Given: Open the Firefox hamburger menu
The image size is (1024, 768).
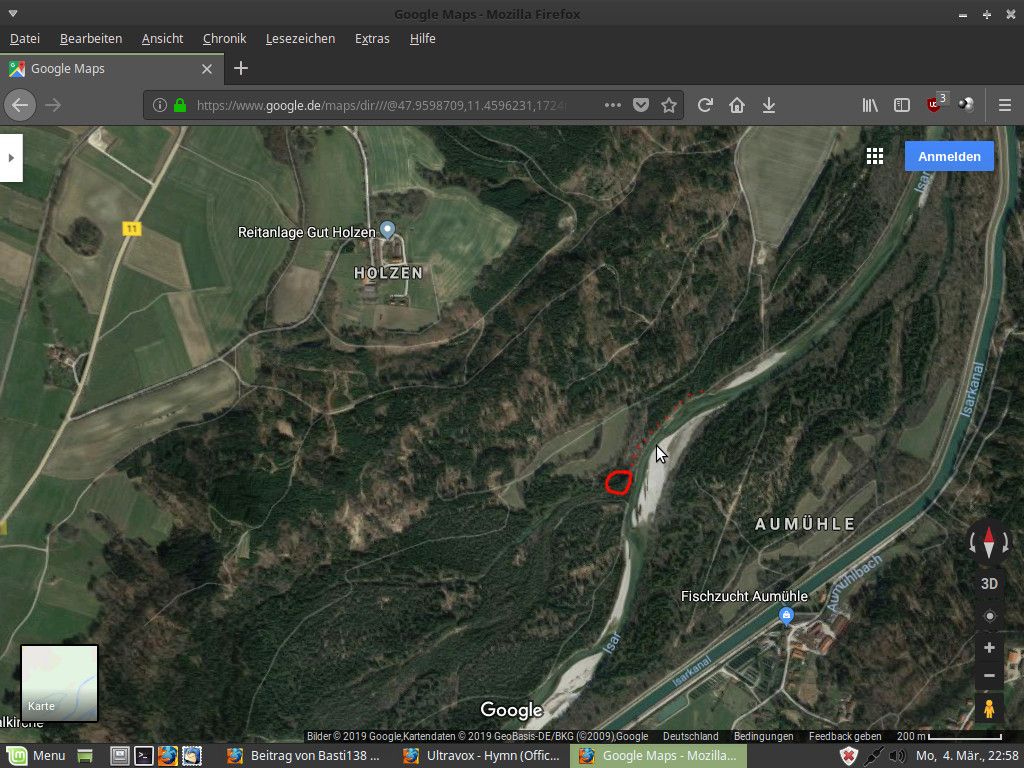Looking at the screenshot, I should (1005, 105).
